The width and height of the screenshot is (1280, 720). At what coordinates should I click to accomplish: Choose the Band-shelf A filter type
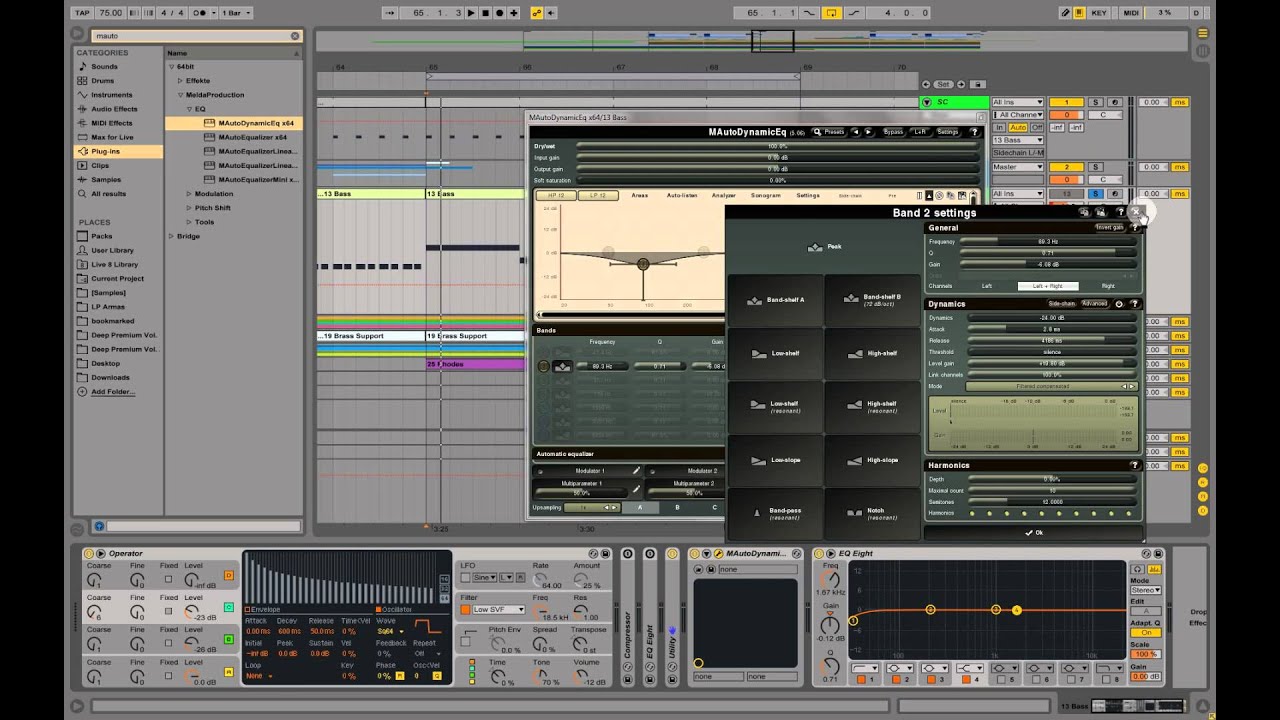point(775,300)
